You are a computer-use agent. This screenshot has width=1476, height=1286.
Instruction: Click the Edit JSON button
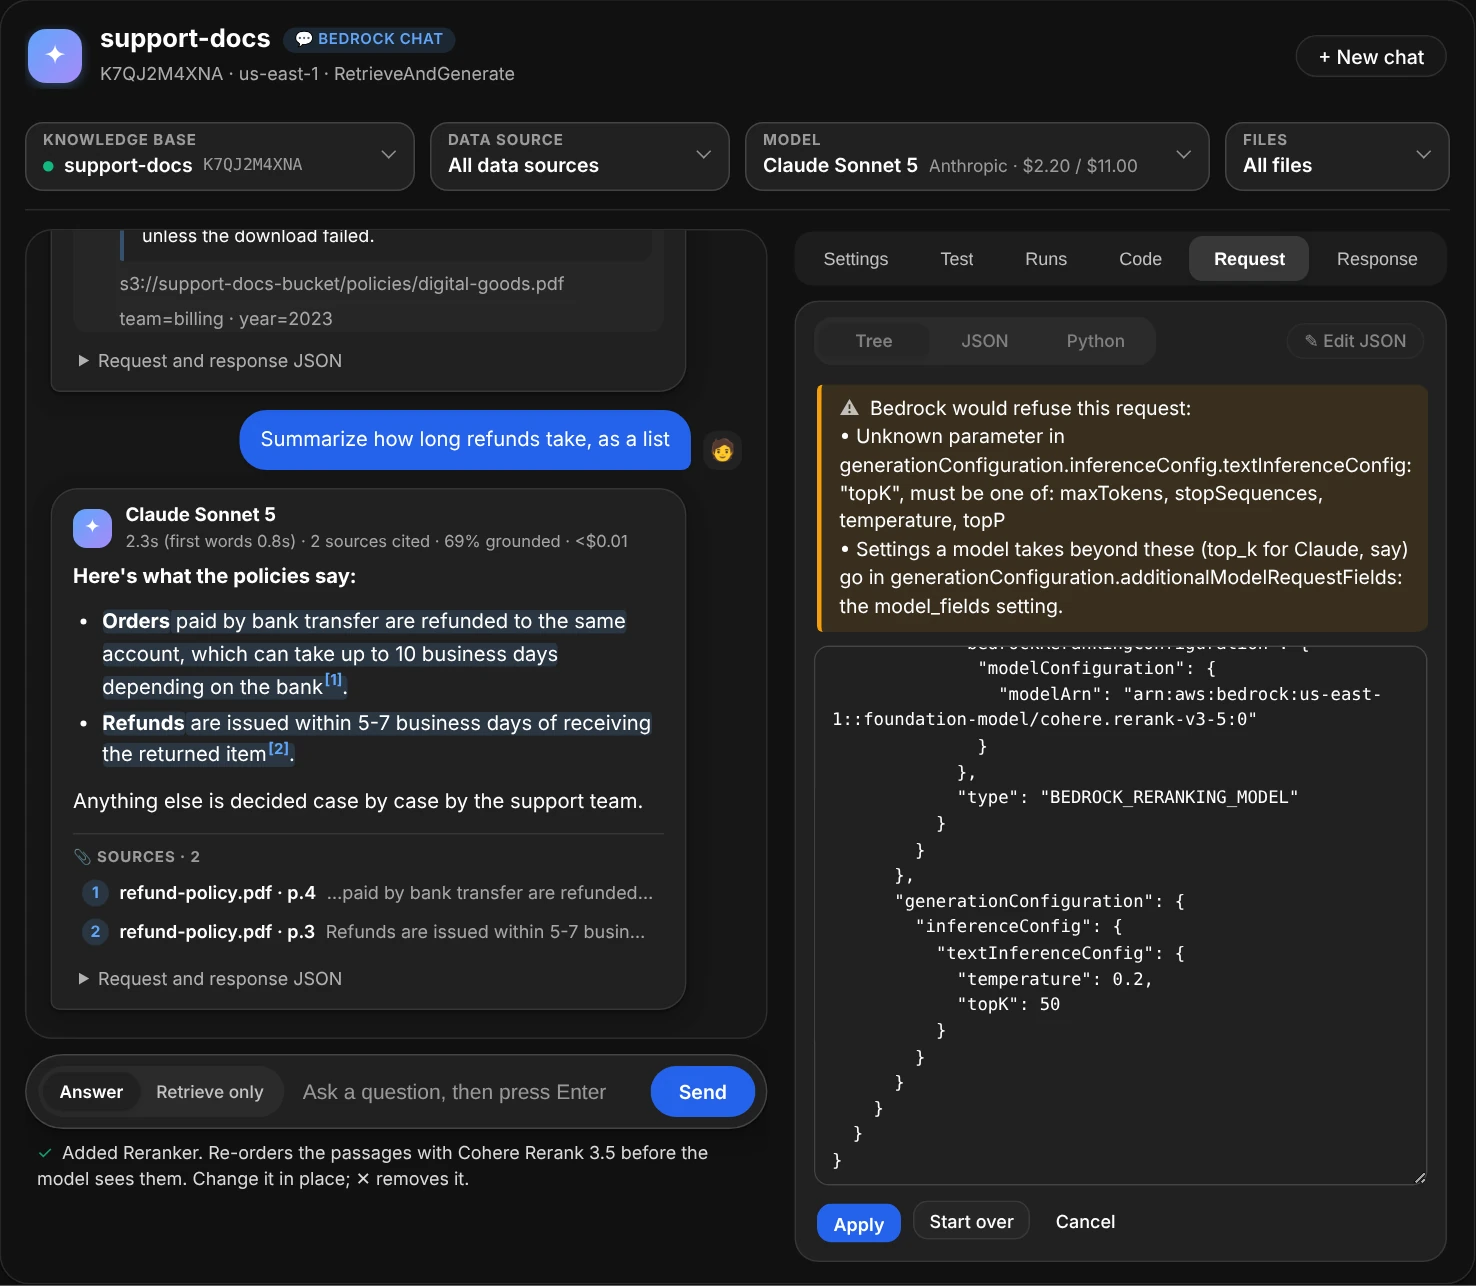(1355, 341)
